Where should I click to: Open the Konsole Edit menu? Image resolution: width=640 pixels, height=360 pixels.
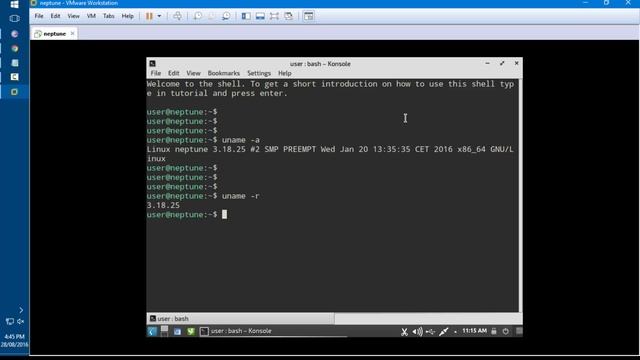[x=173, y=73]
